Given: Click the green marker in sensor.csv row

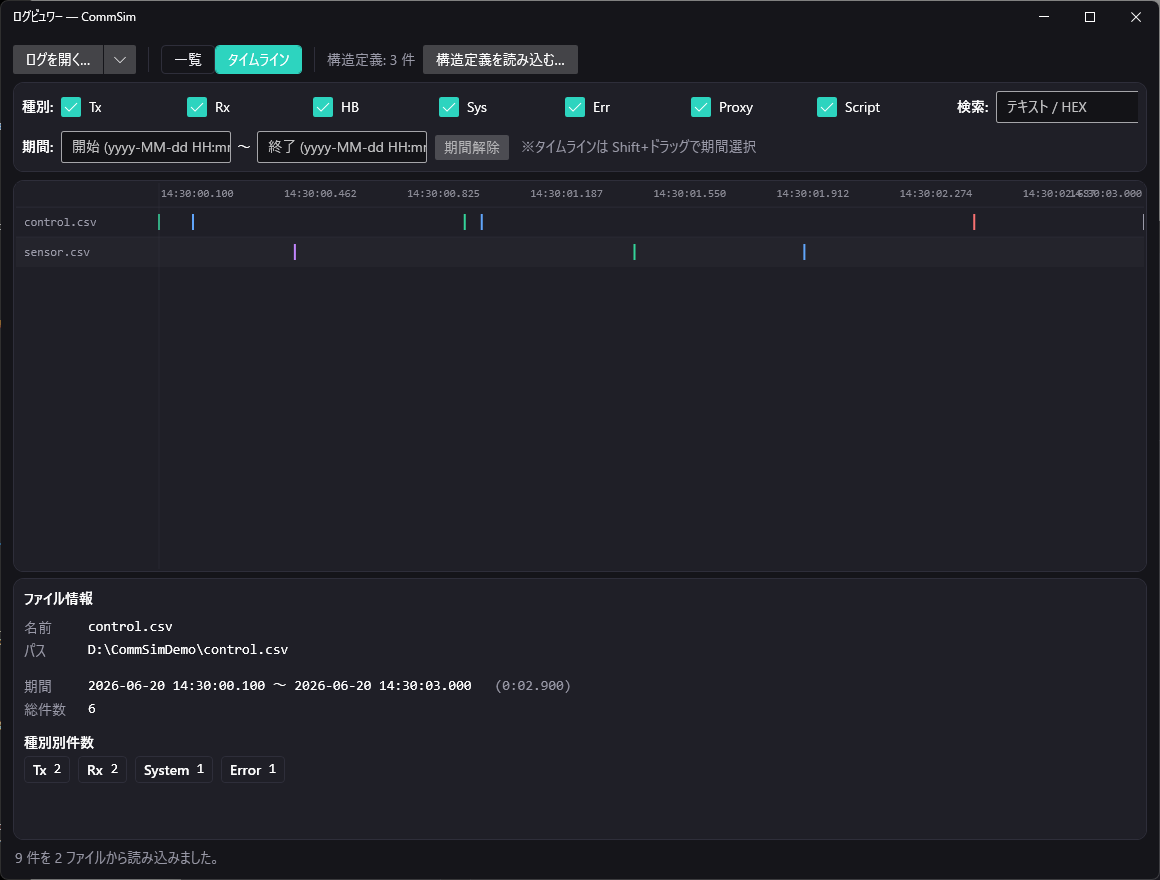Looking at the screenshot, I should 635,252.
